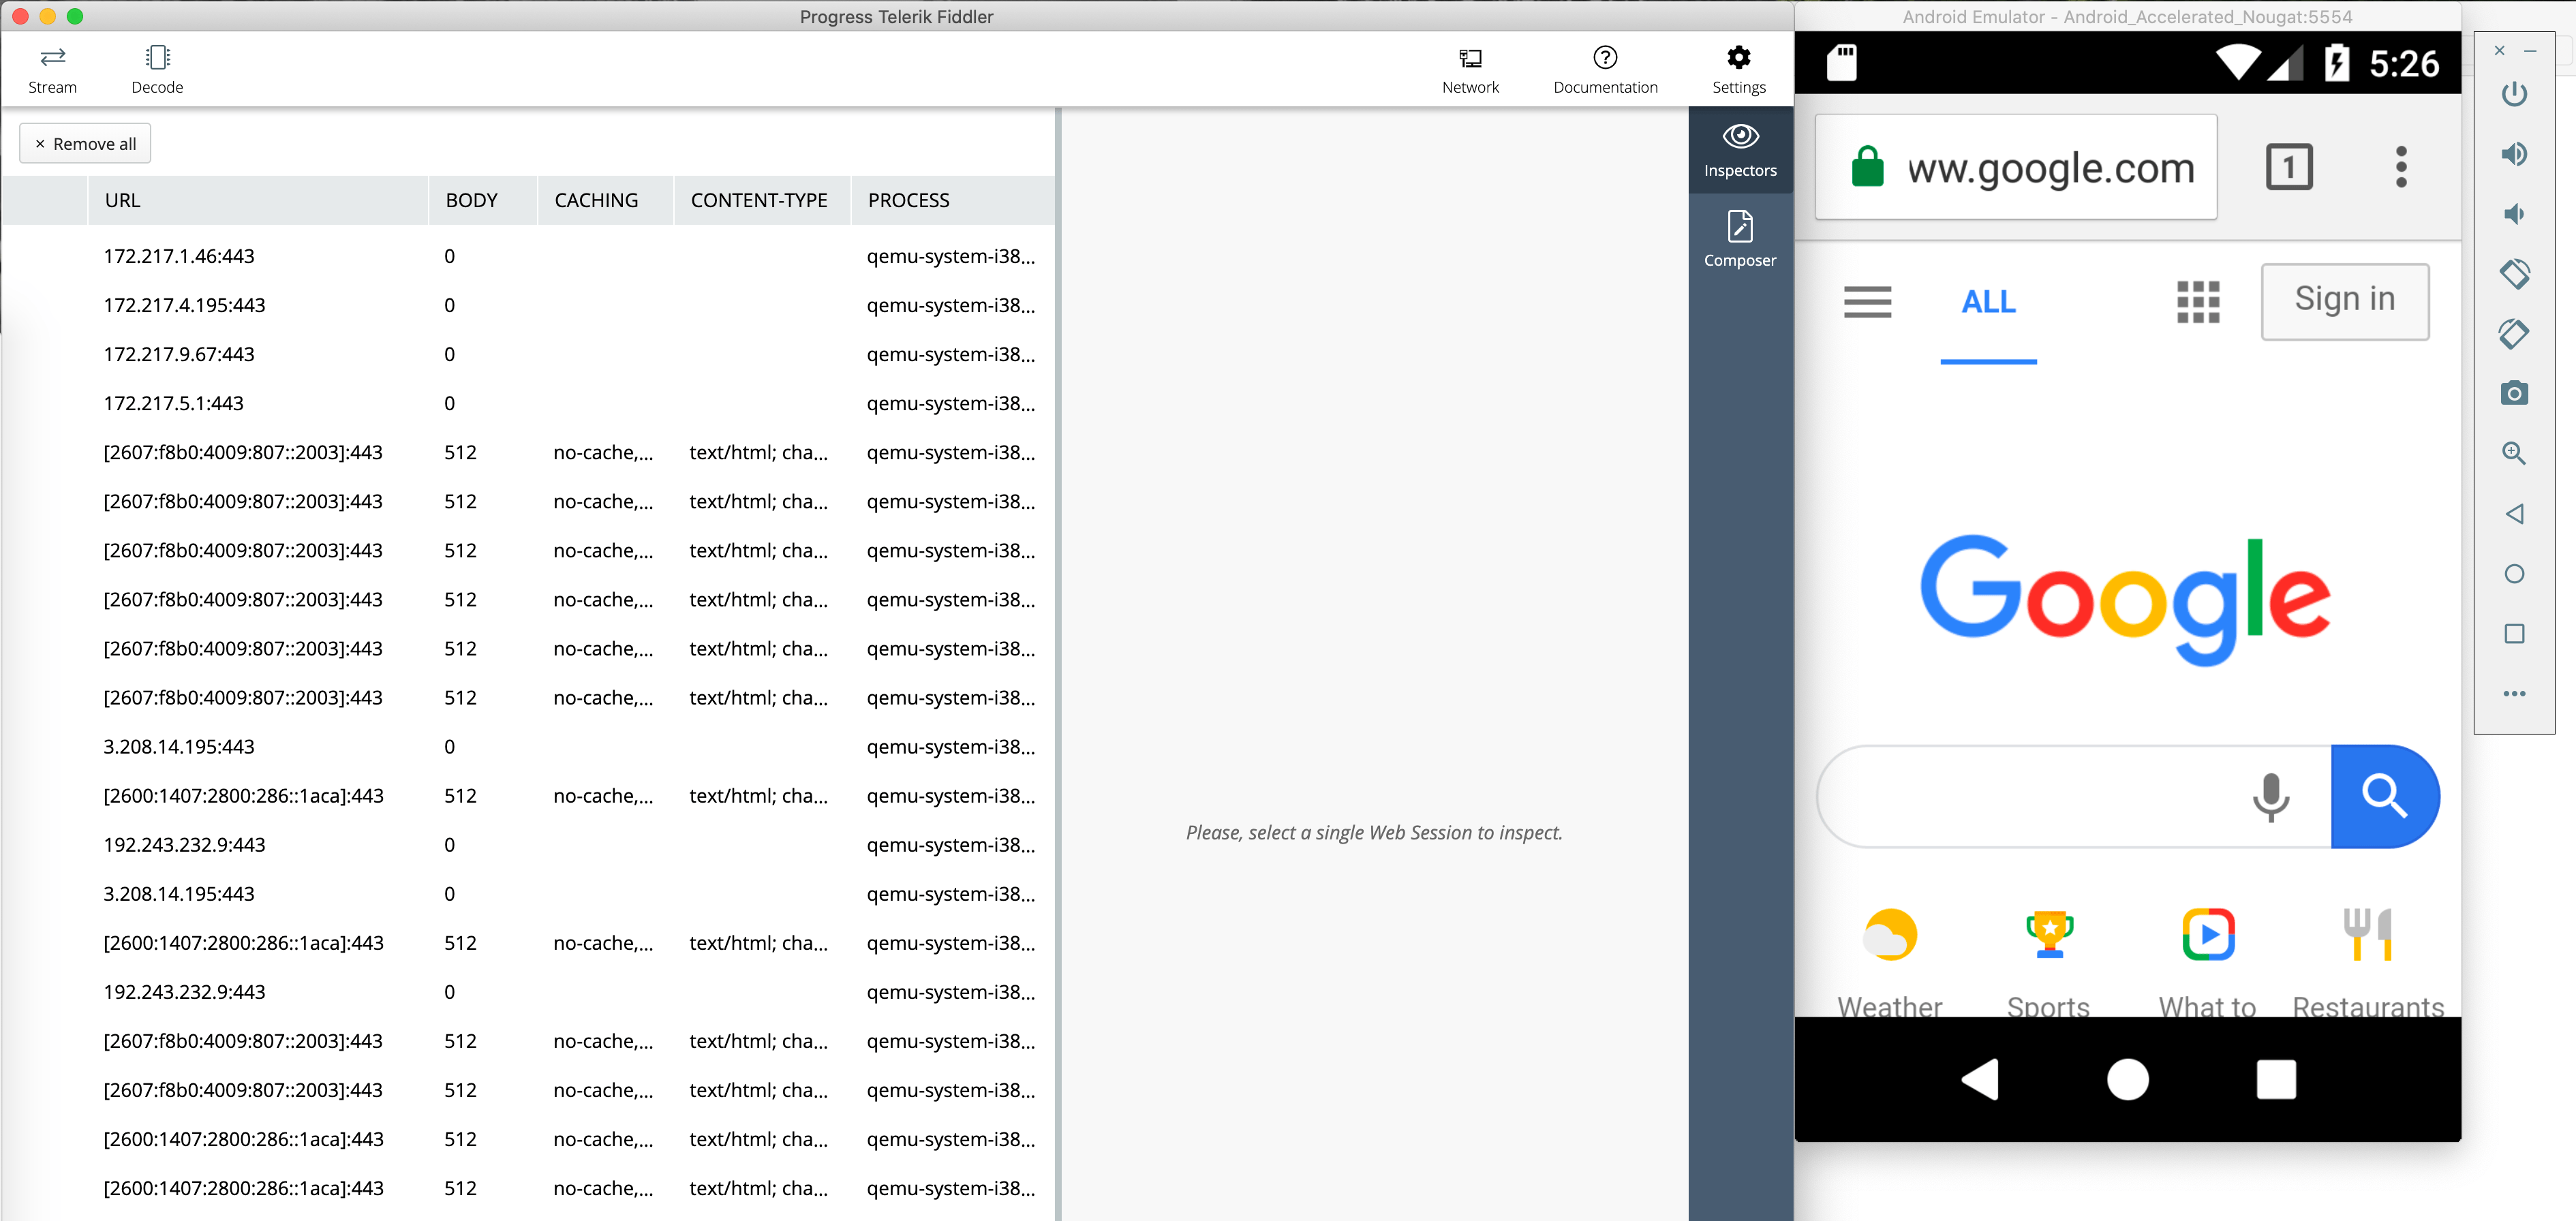Click the emulator zoom magnifier icon
The height and width of the screenshot is (1221, 2576).
[2514, 453]
